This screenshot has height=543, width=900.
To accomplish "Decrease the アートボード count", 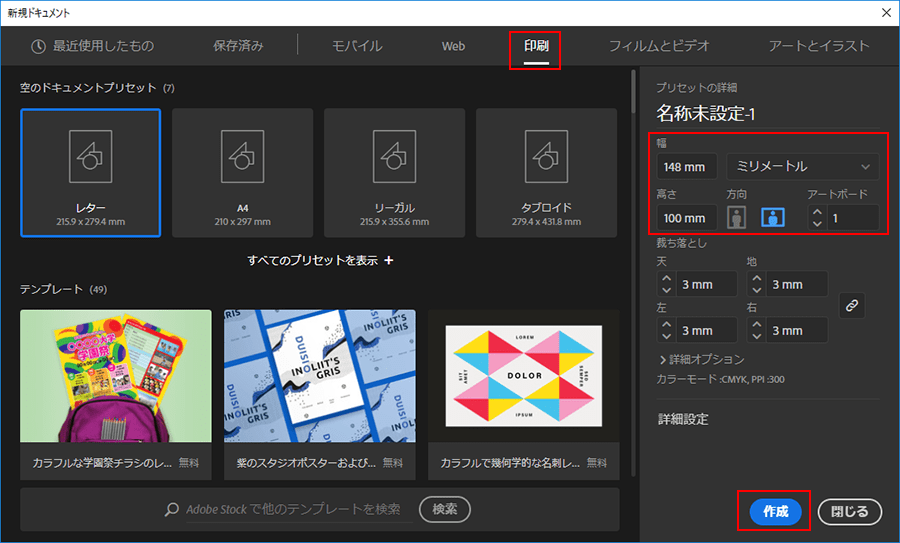I will tap(817, 224).
